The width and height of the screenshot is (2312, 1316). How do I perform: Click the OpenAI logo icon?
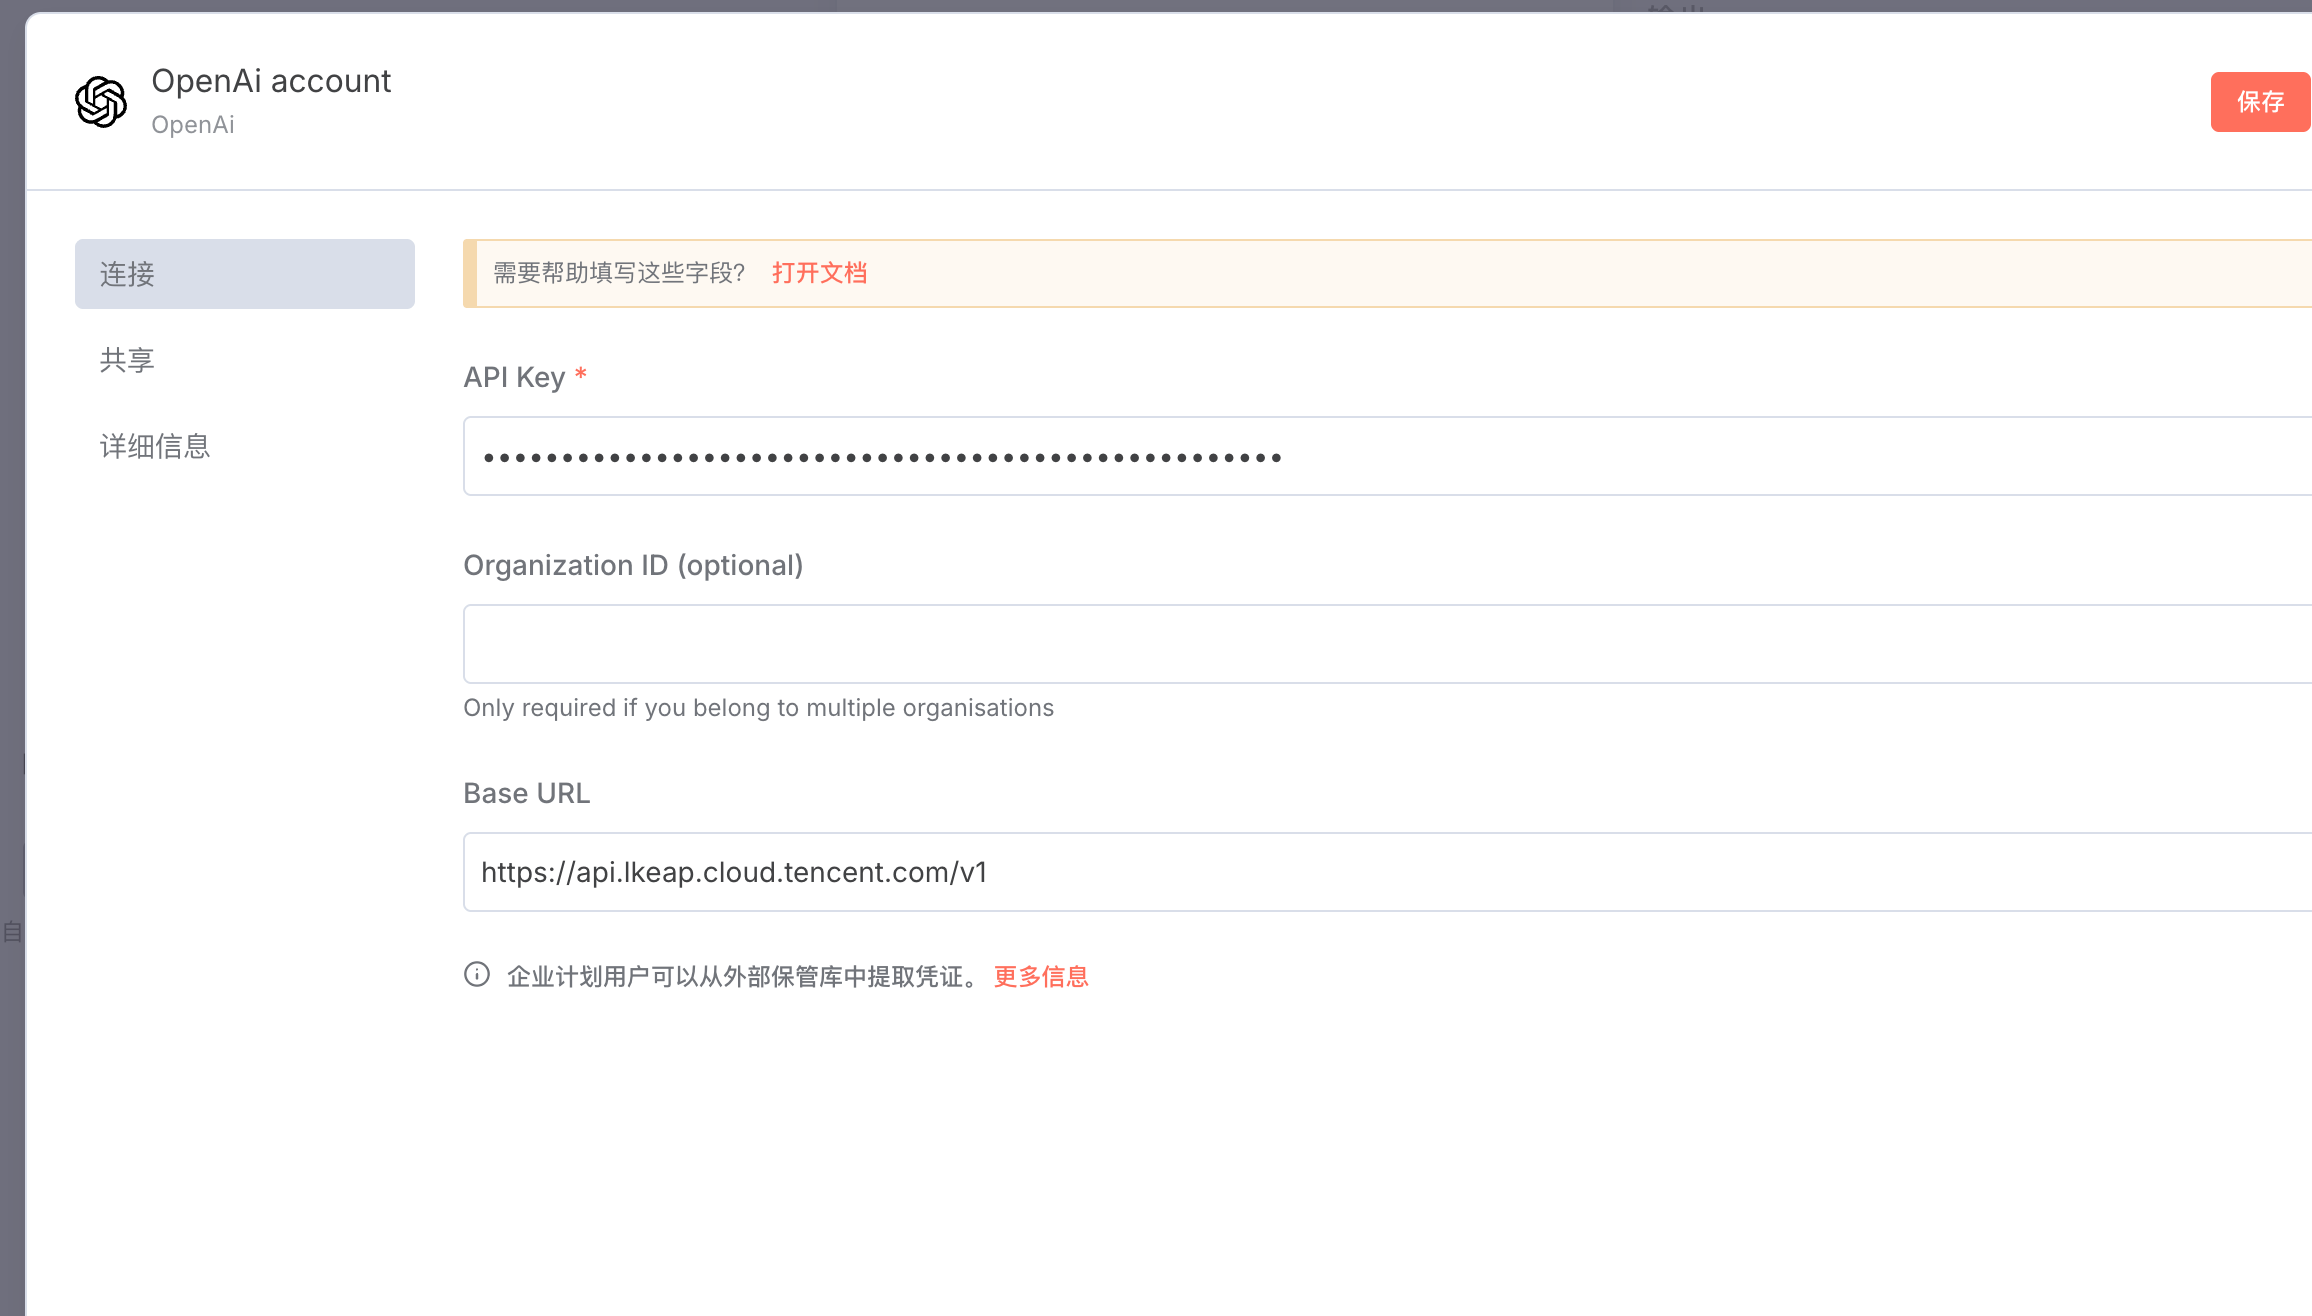point(101,102)
